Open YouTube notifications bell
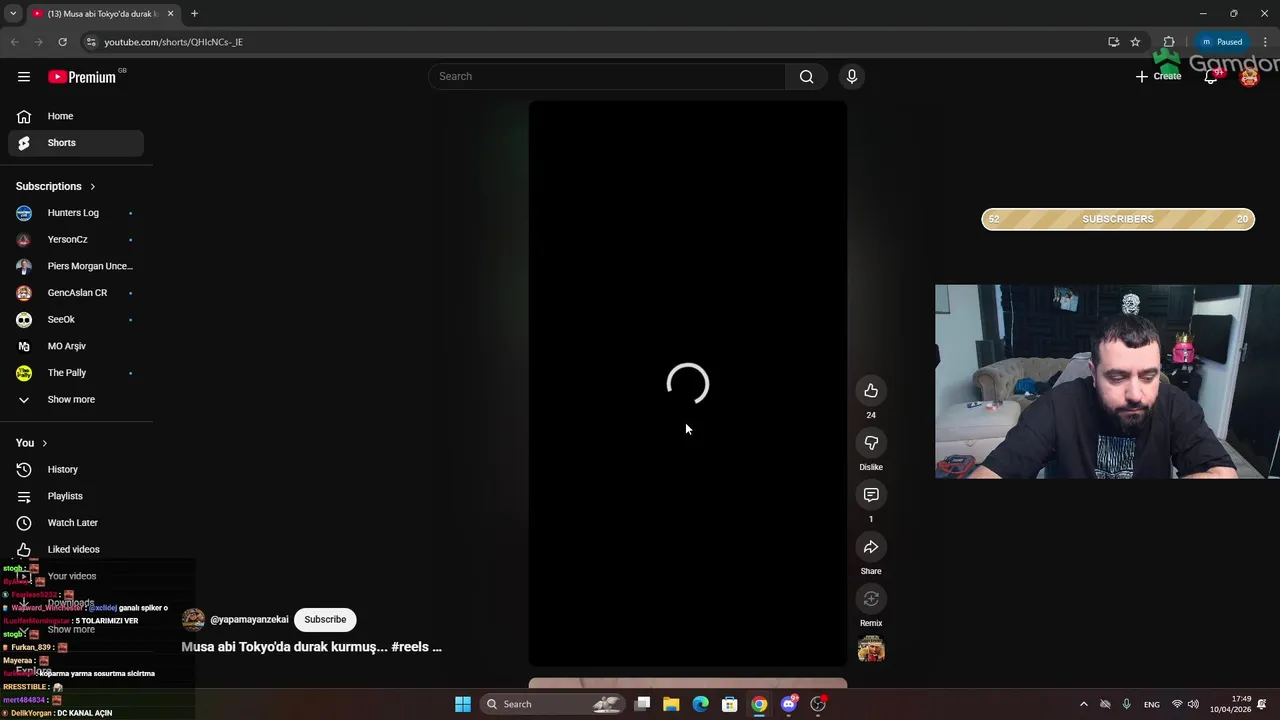Viewport: 1280px width, 720px height. tap(1211, 77)
